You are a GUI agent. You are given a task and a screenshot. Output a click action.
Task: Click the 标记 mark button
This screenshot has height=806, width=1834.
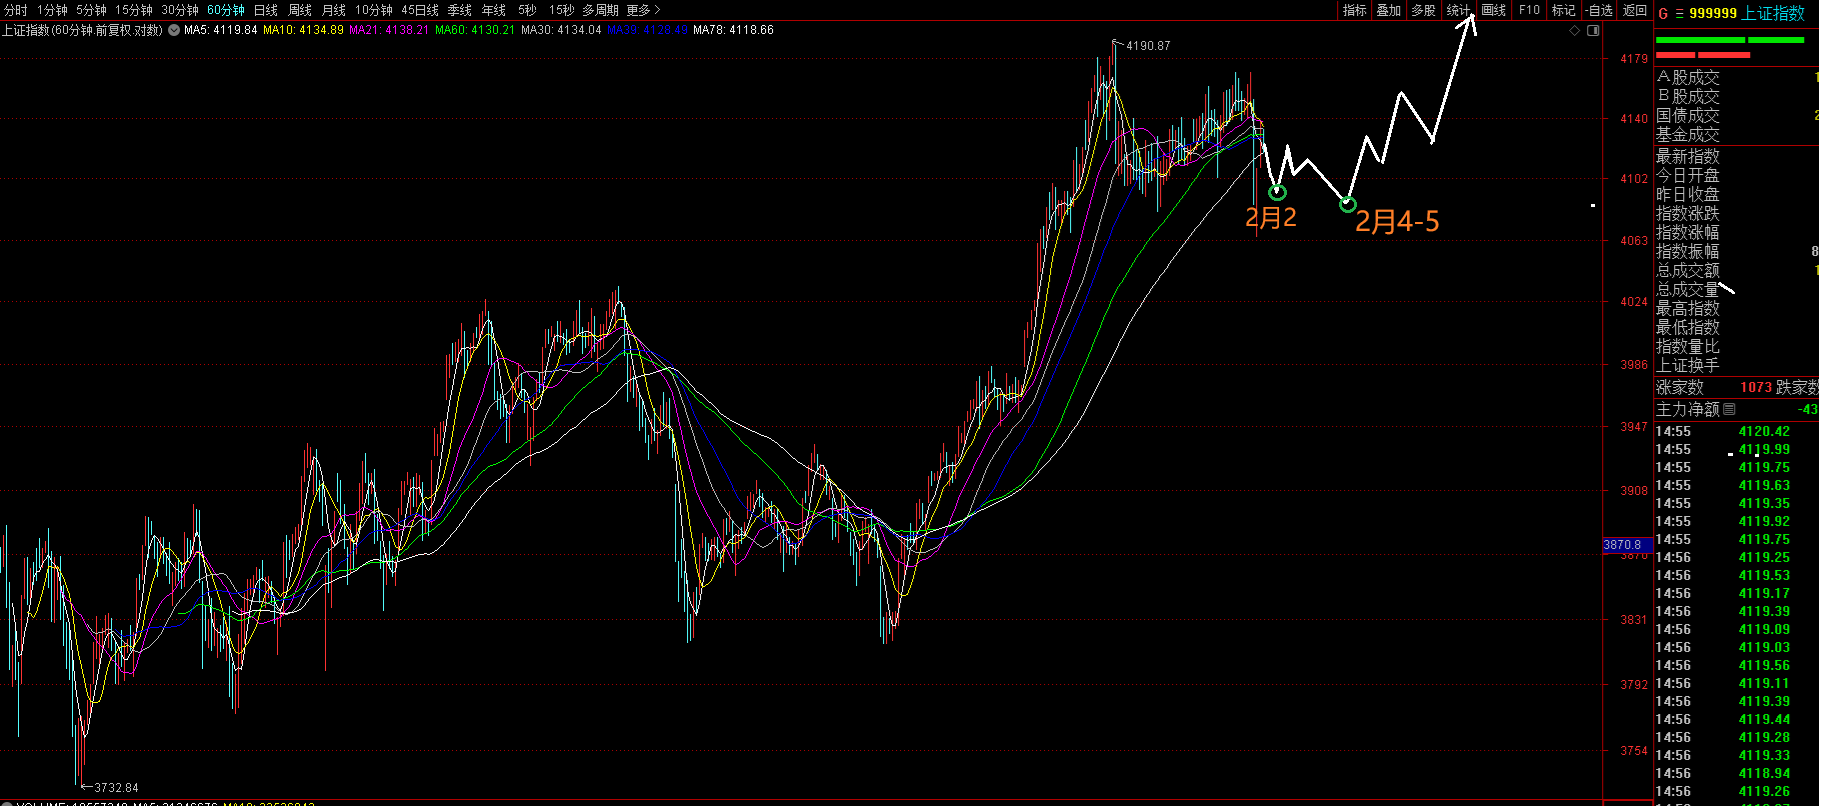1563,10
